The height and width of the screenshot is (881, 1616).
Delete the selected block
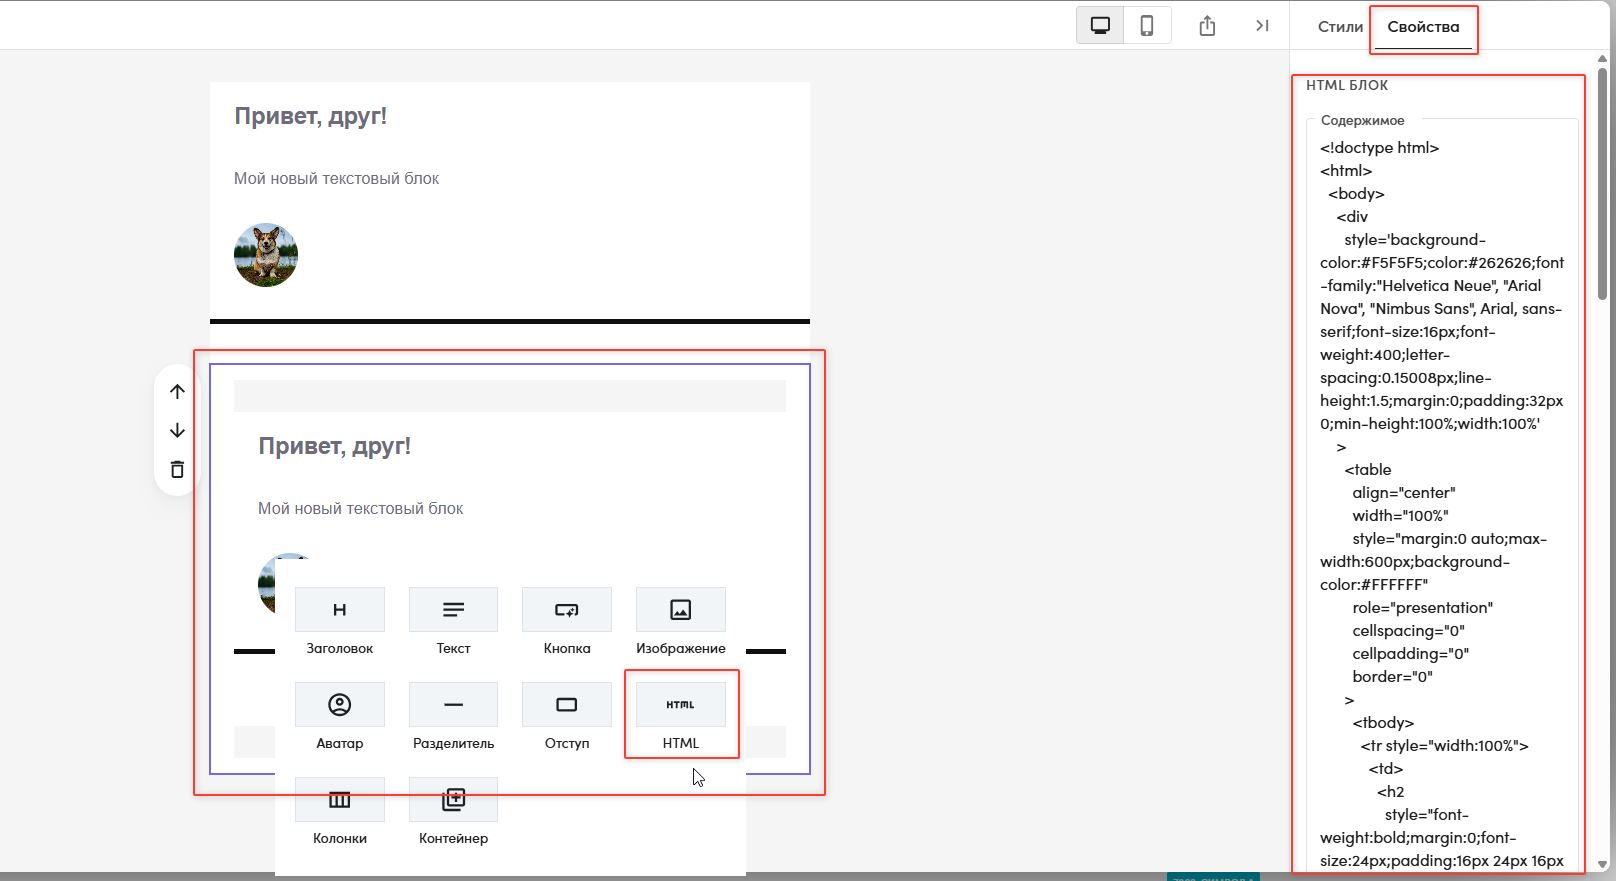point(177,469)
